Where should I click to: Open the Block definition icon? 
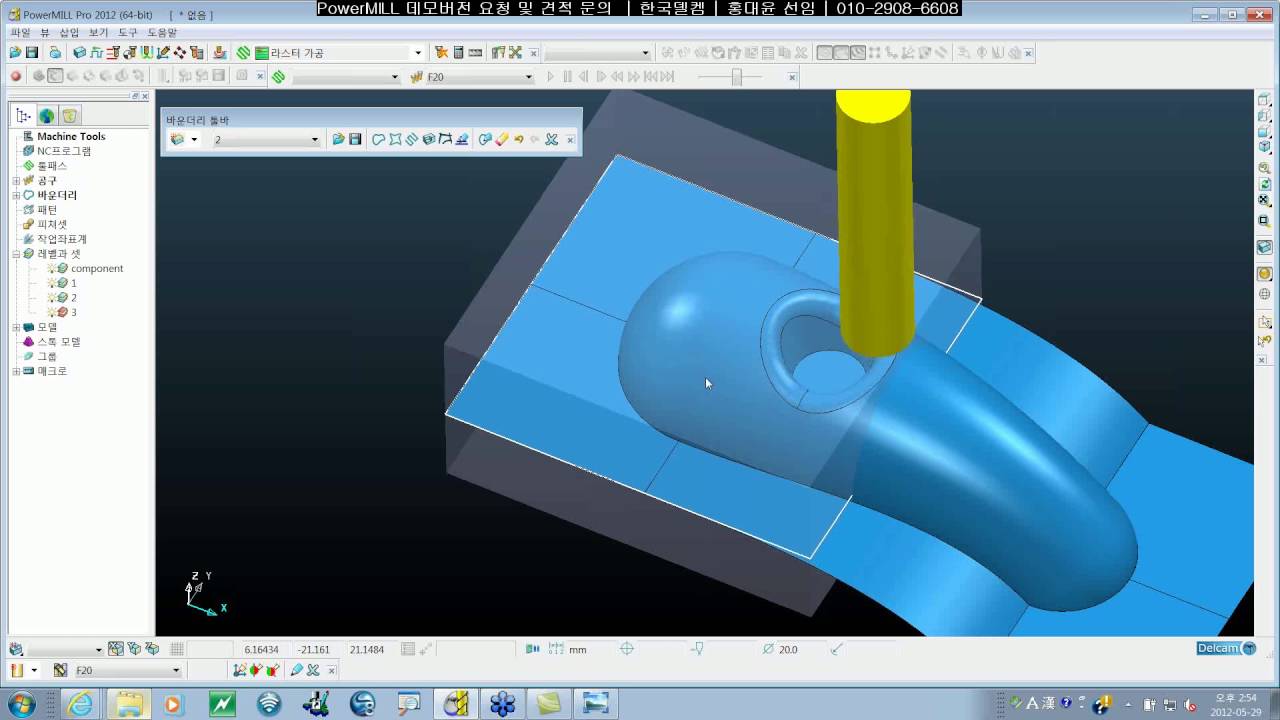[79, 52]
